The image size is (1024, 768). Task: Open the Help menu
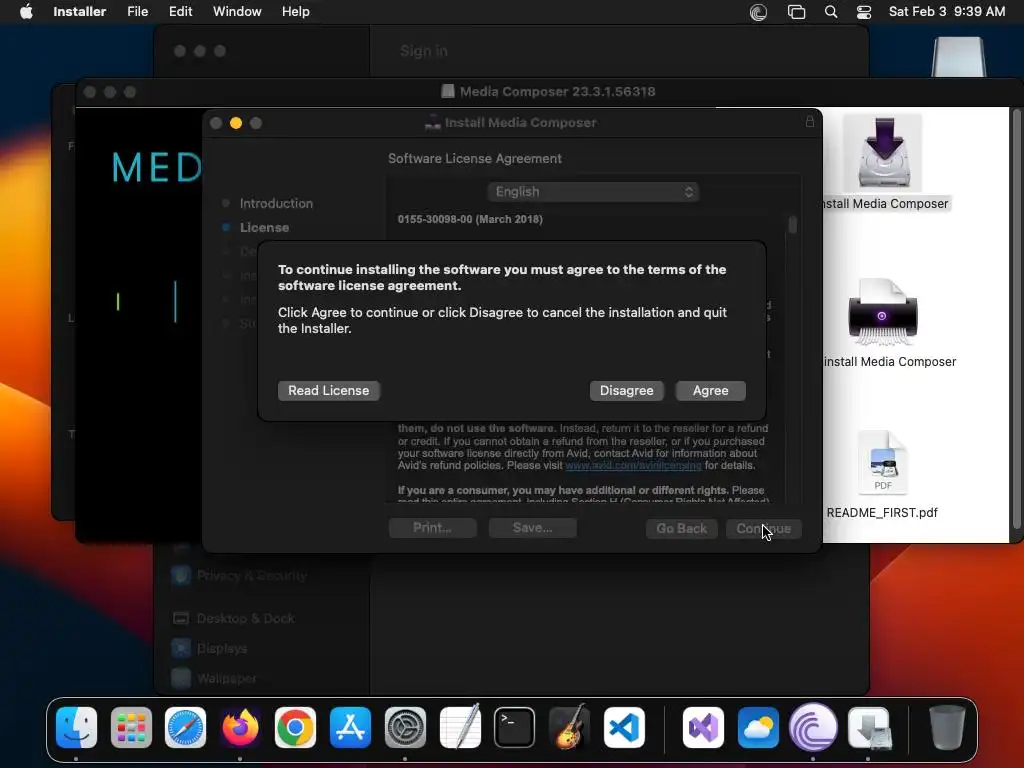pos(295,12)
